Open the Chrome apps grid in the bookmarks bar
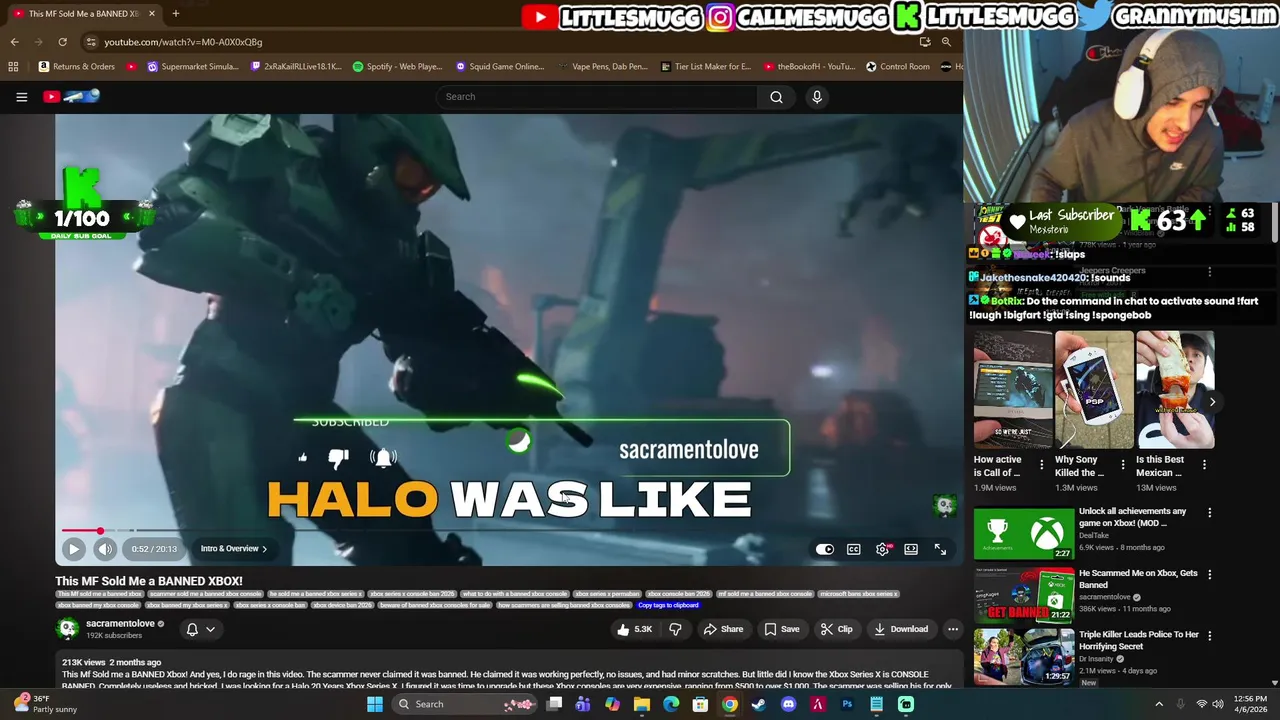 tap(13, 67)
